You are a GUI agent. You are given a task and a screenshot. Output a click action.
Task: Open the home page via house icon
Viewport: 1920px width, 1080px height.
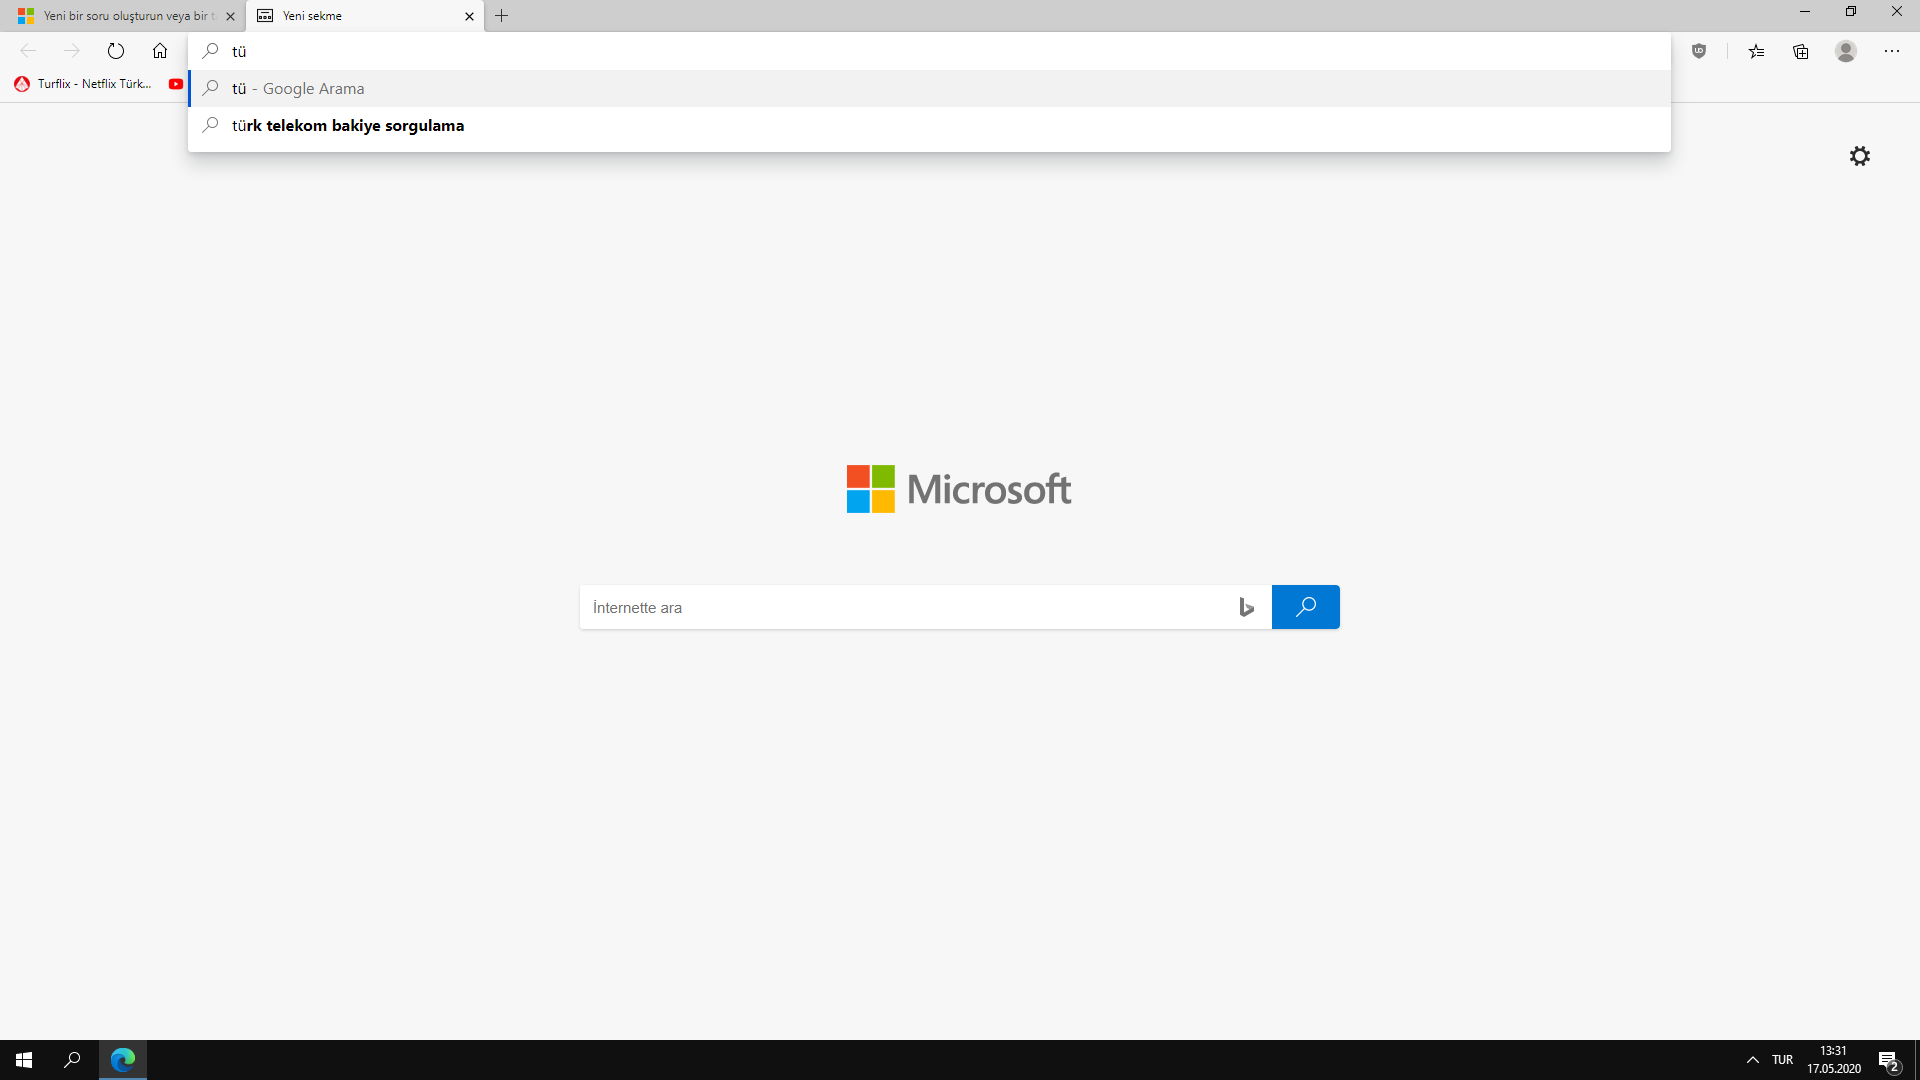pyautogui.click(x=160, y=51)
